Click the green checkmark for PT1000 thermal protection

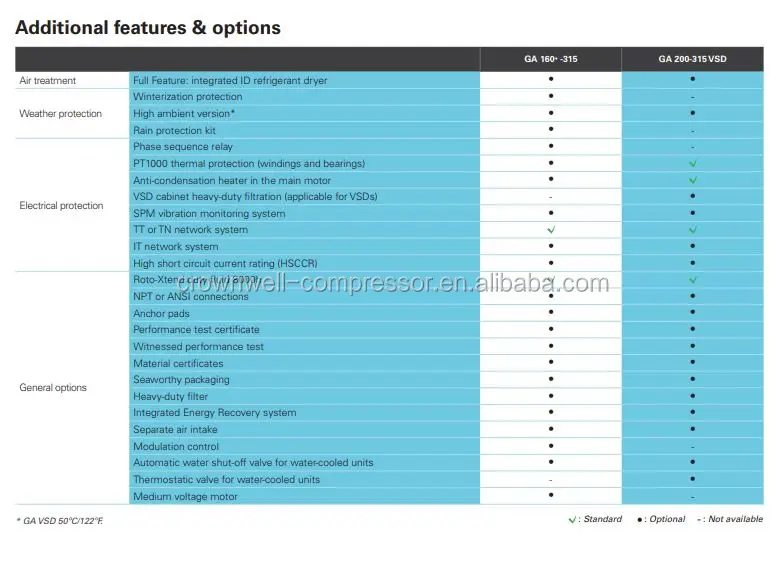[x=692, y=163]
